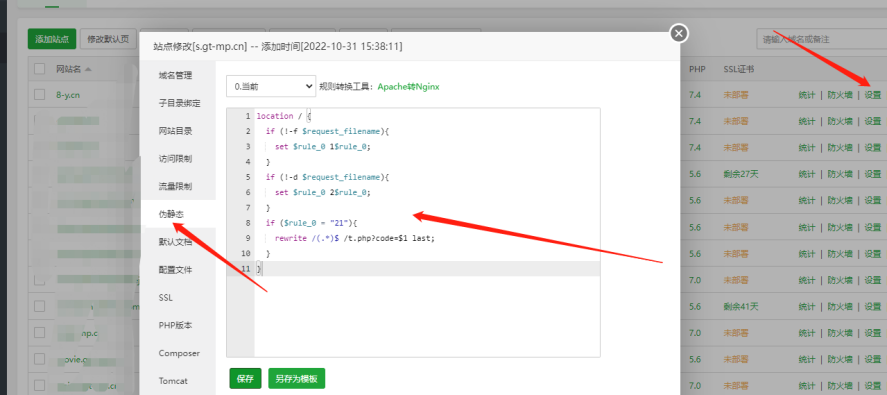Click the 添加站点 button
Viewport: 887px width, 395px height.
pos(52,39)
